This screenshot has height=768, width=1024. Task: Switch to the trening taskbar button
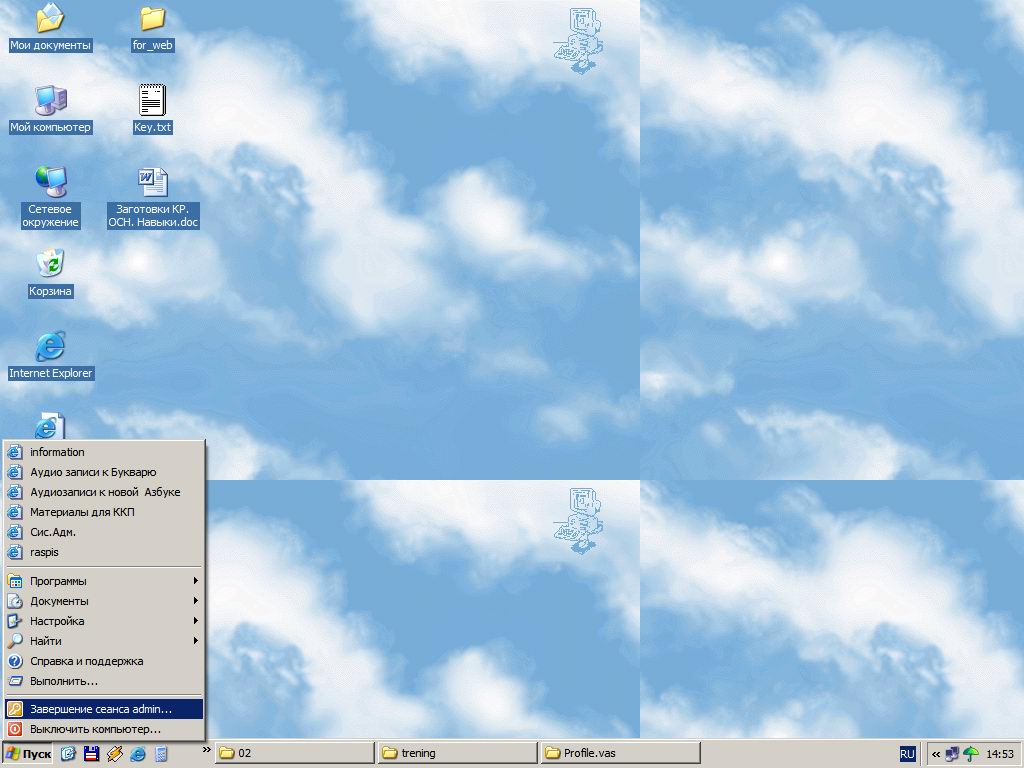tap(457, 753)
